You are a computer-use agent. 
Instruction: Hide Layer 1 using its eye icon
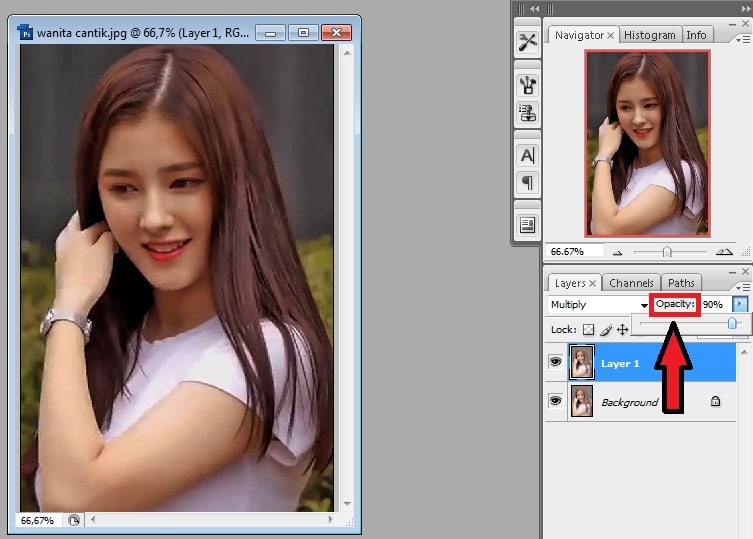[x=556, y=362]
